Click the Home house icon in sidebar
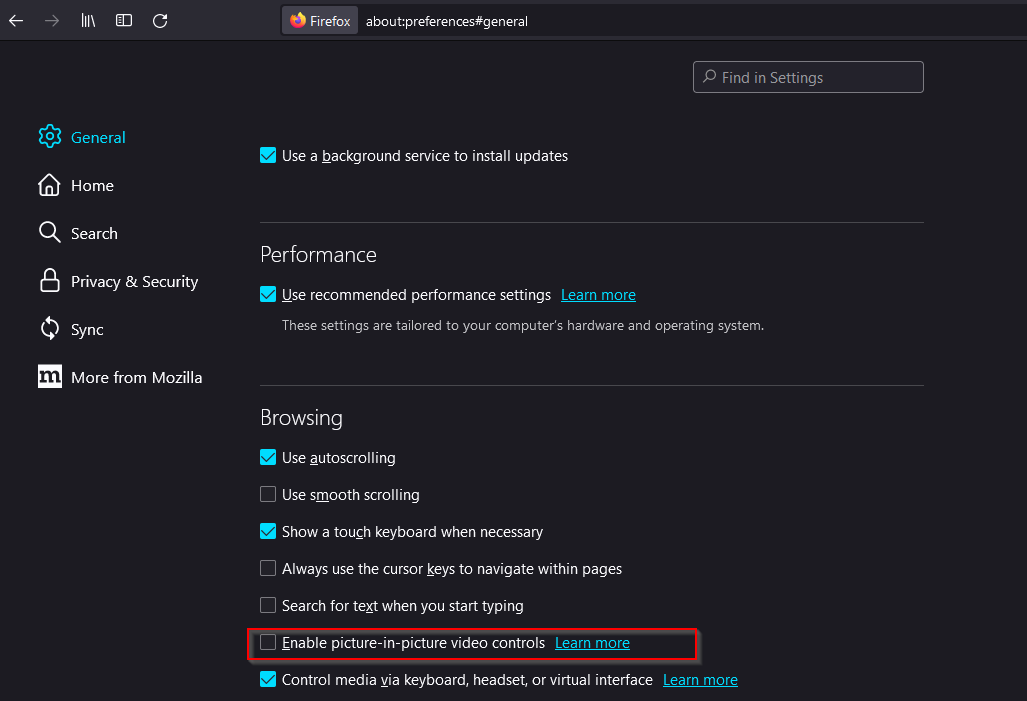Screen dimensions: 1027x701 coord(49,185)
